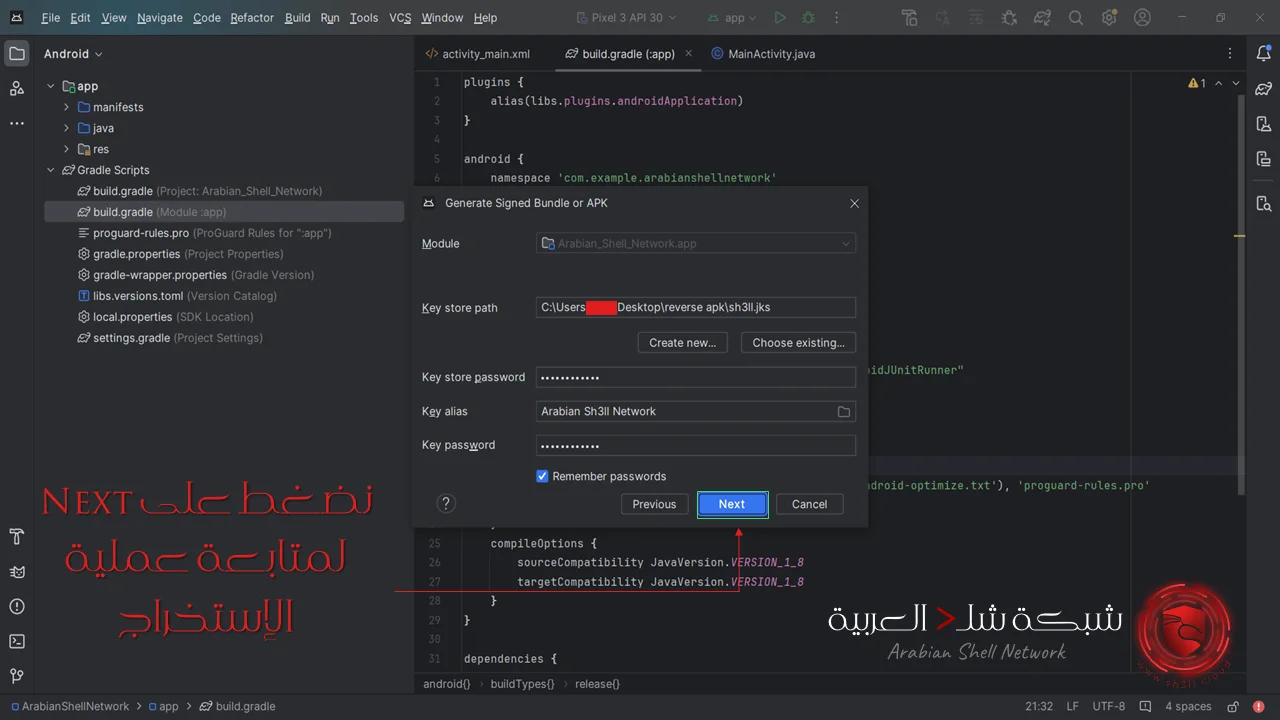The width and height of the screenshot is (1280, 720).
Task: Sync project with Gradle files
Action: coord(1043,18)
